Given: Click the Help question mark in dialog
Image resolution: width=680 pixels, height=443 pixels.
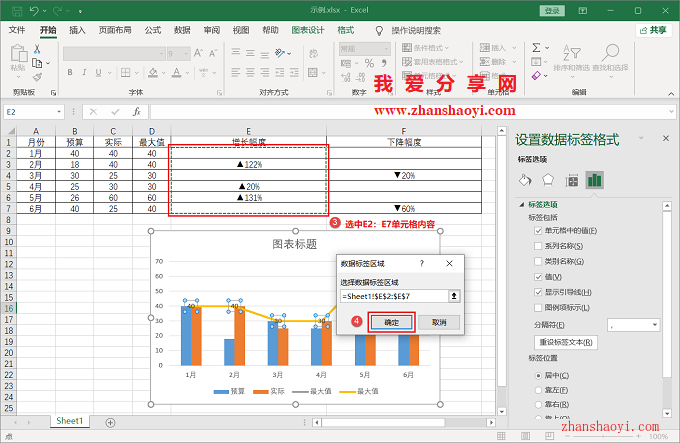Looking at the screenshot, I should (x=422, y=264).
